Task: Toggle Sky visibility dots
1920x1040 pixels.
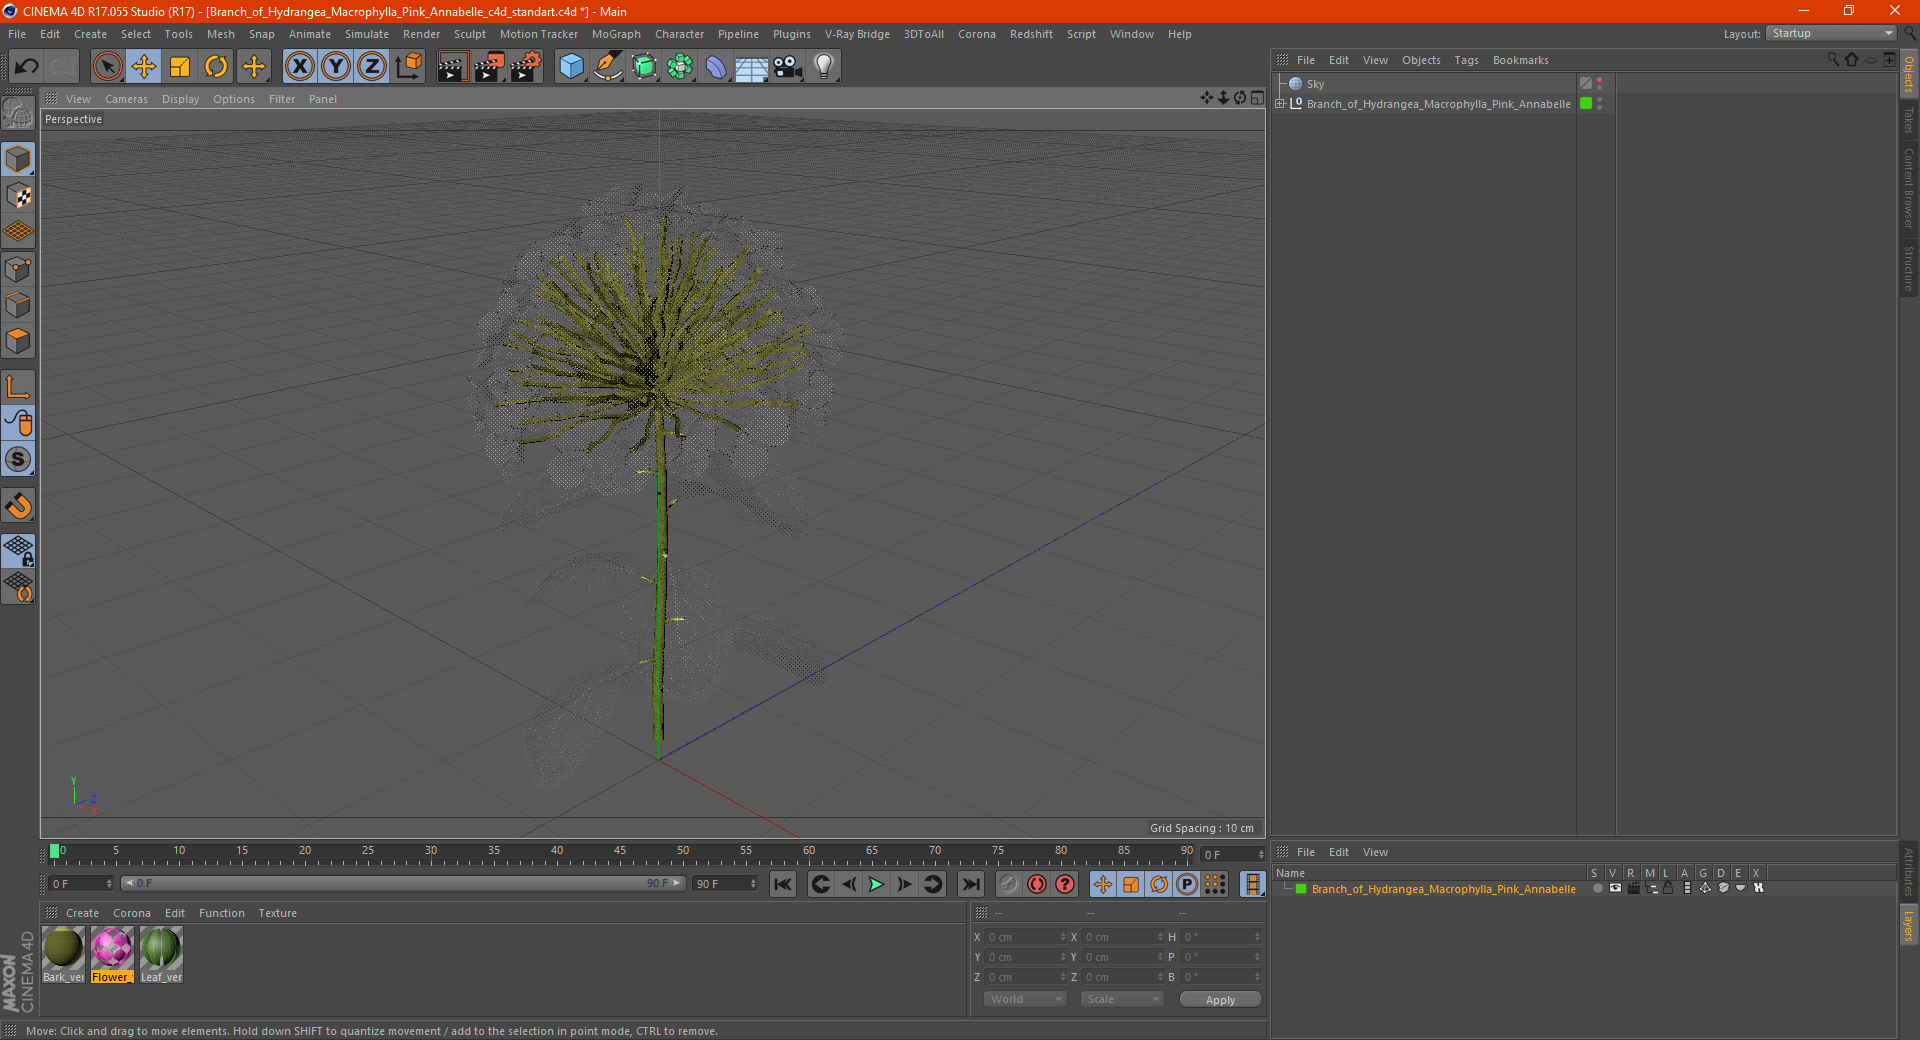Action: (x=1600, y=84)
